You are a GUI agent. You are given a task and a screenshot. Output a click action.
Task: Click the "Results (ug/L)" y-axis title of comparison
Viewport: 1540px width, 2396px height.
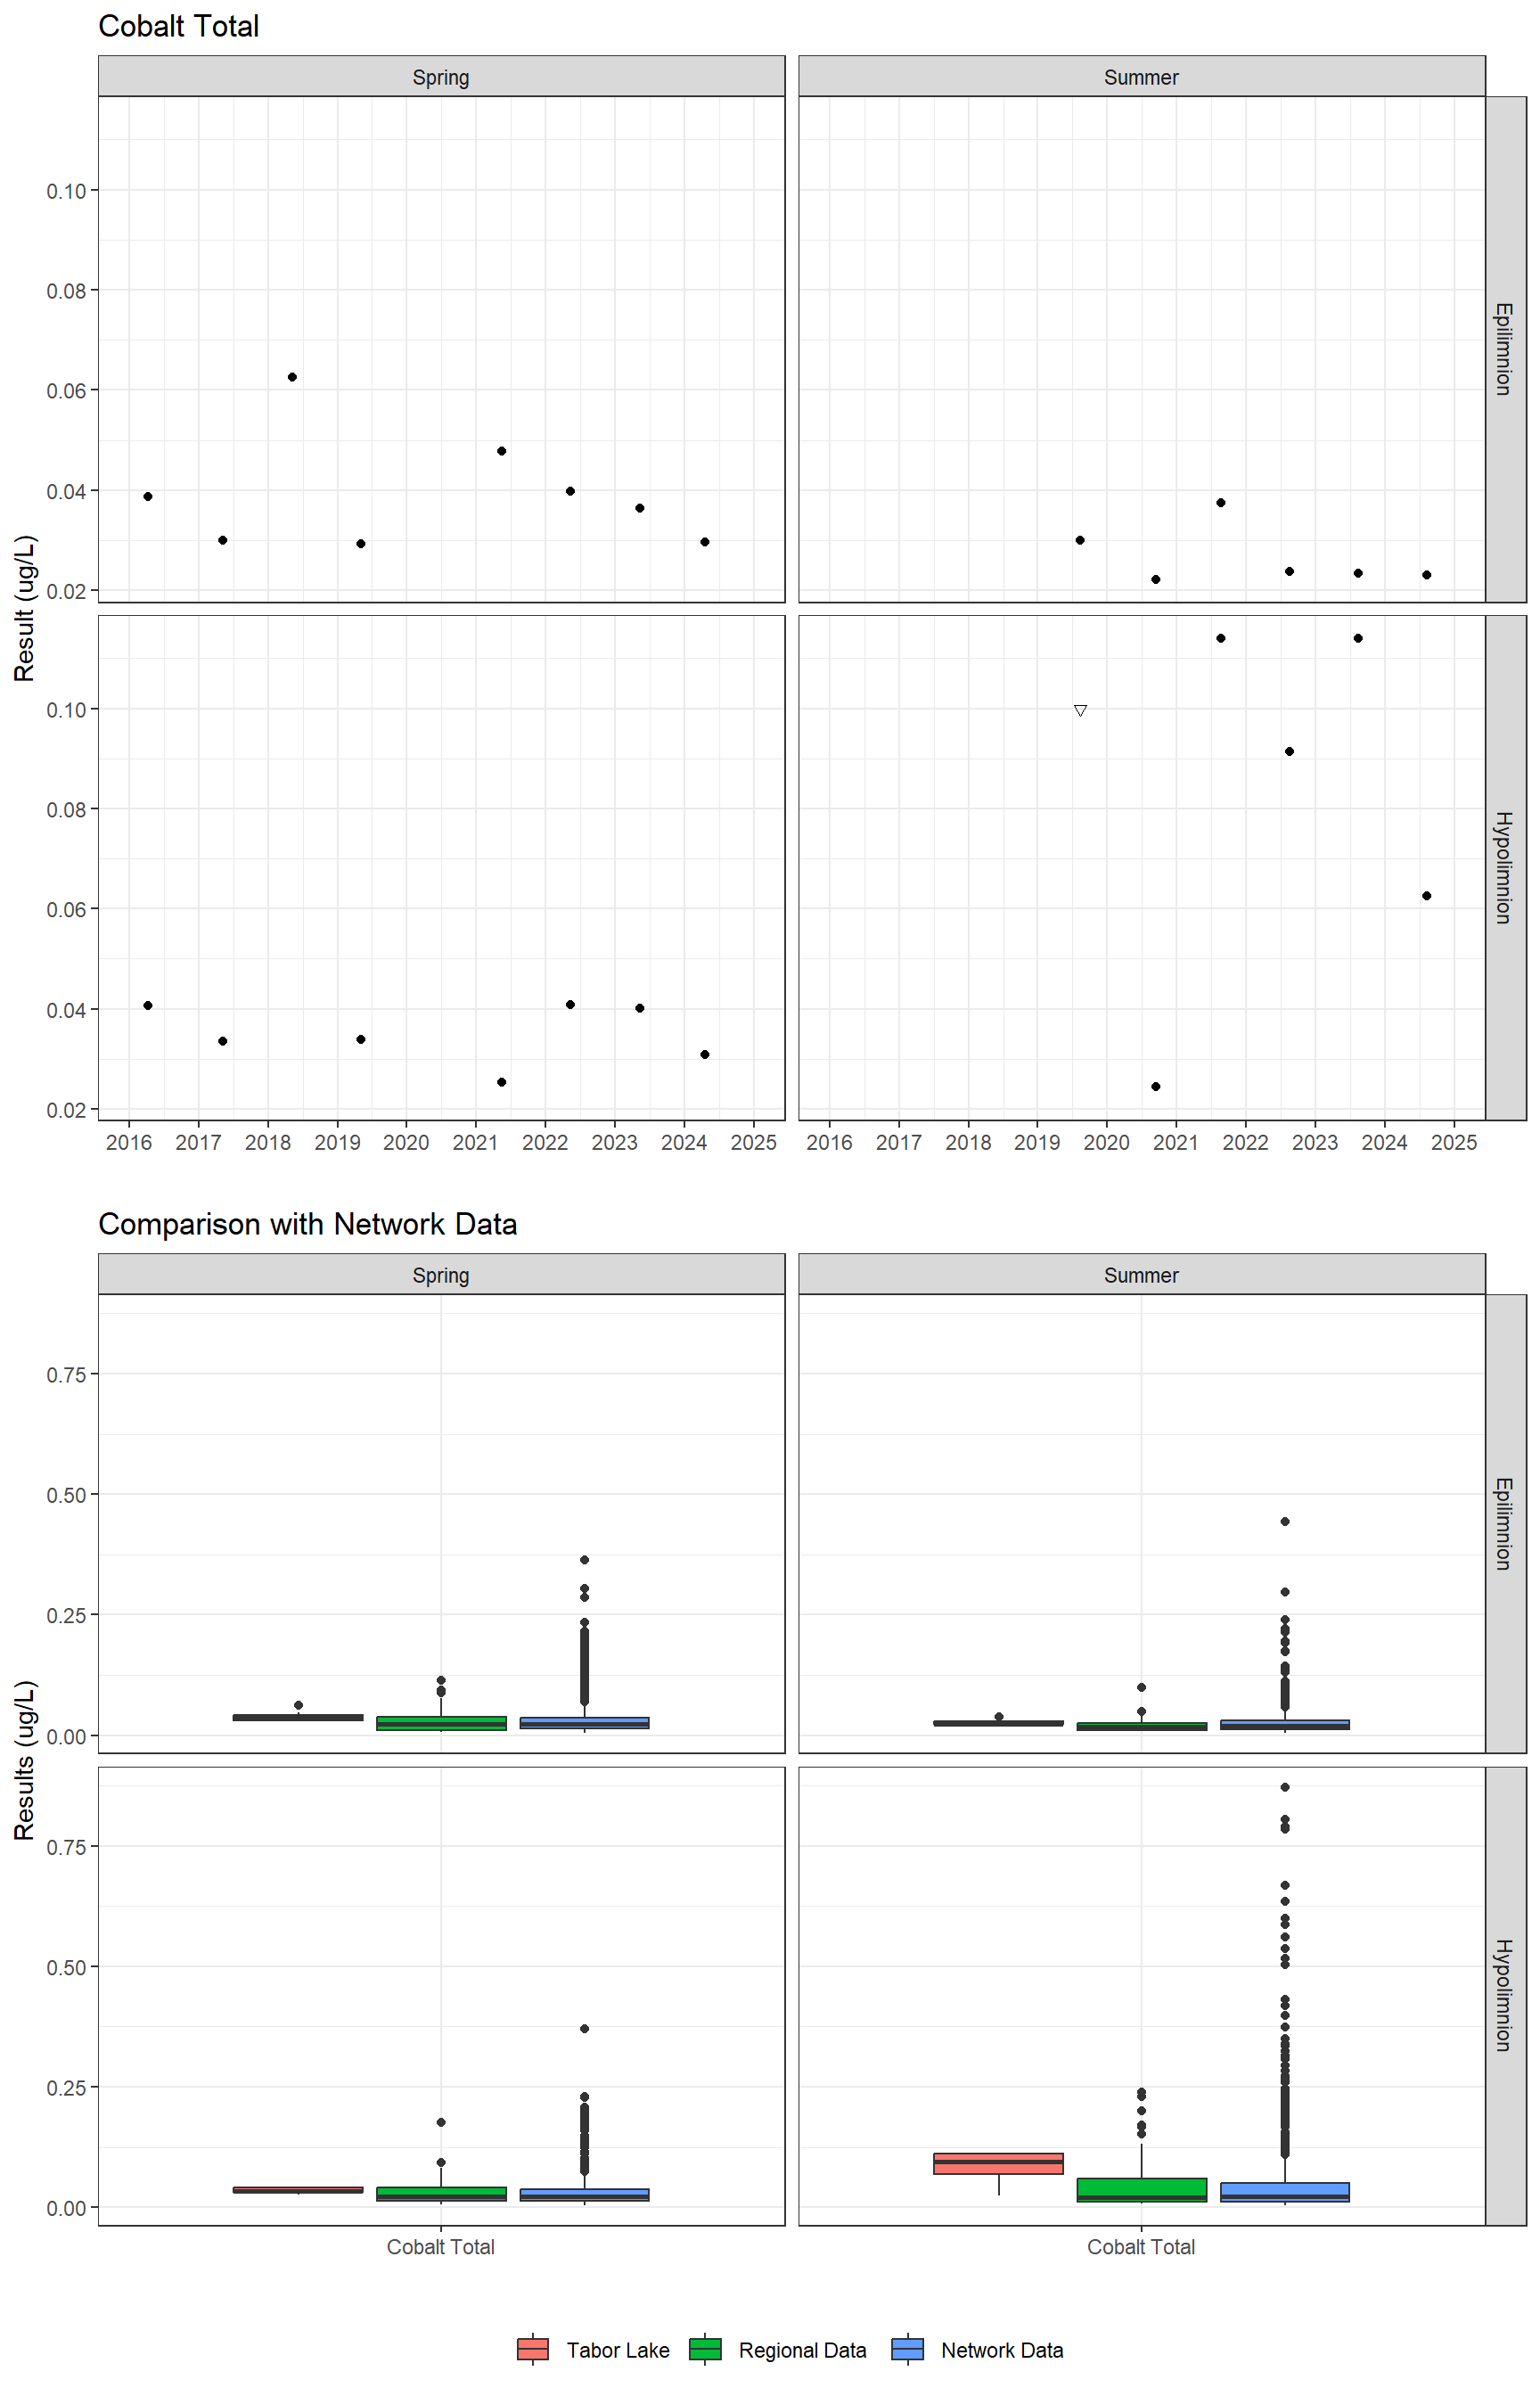tap(25, 1760)
